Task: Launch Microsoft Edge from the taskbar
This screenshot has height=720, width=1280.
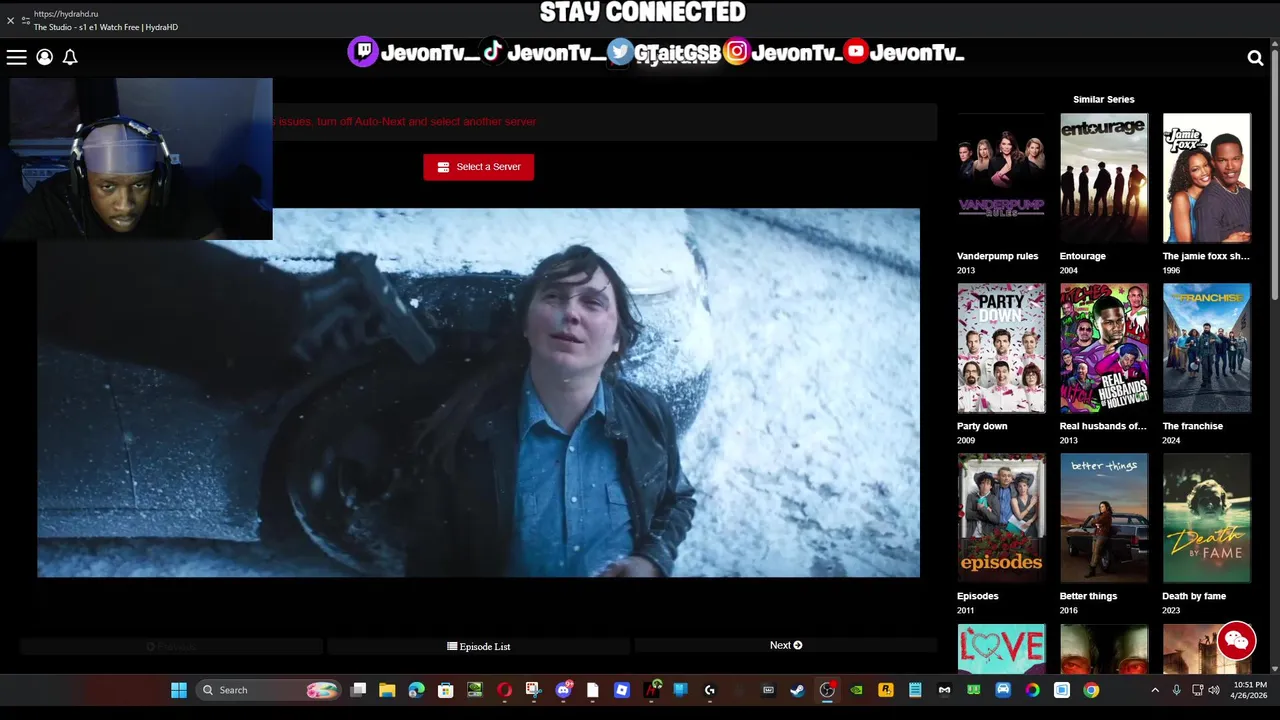Action: pos(416,690)
